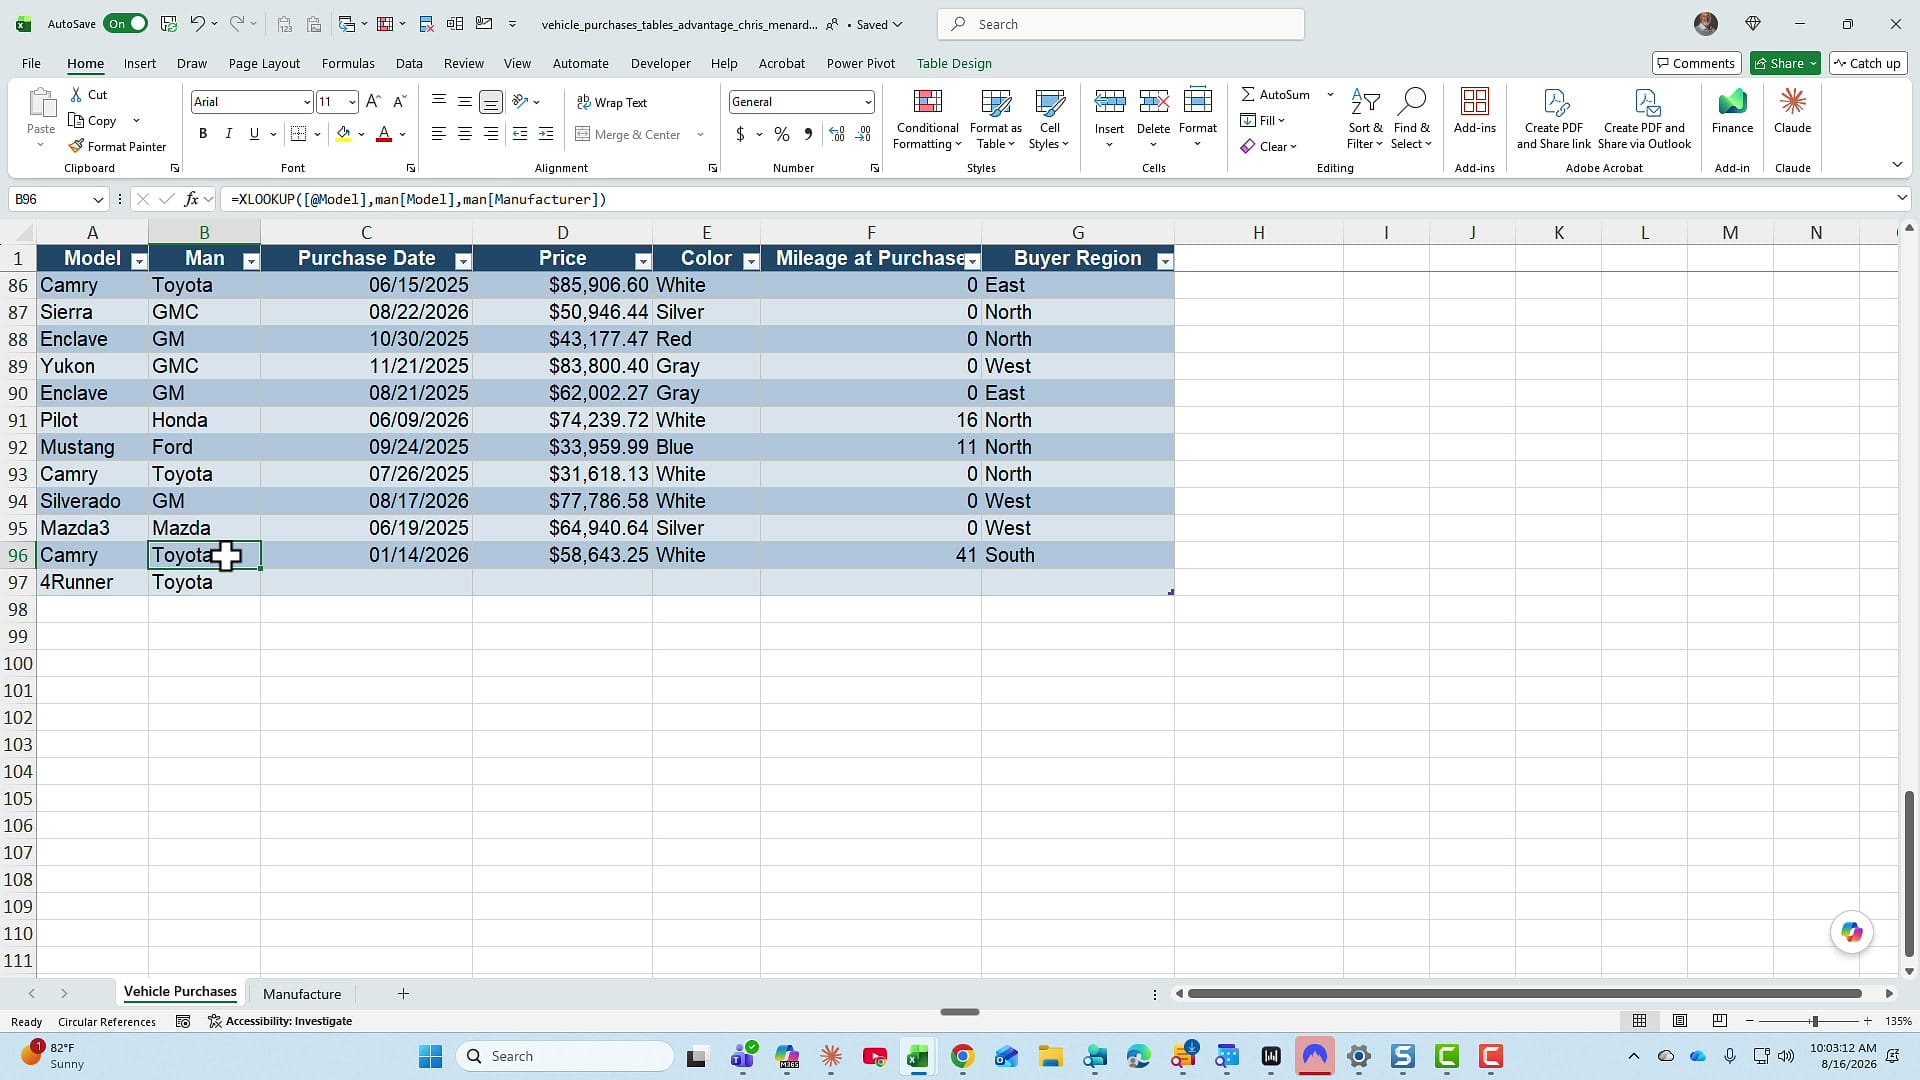This screenshot has width=1920, height=1080.
Task: Apply Comma Style number format
Action: coord(808,134)
